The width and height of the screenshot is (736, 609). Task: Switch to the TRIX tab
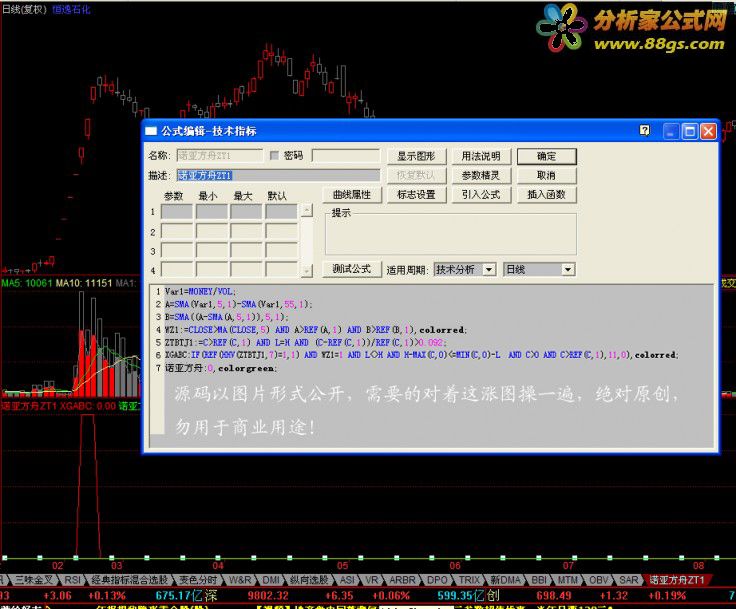click(x=469, y=580)
